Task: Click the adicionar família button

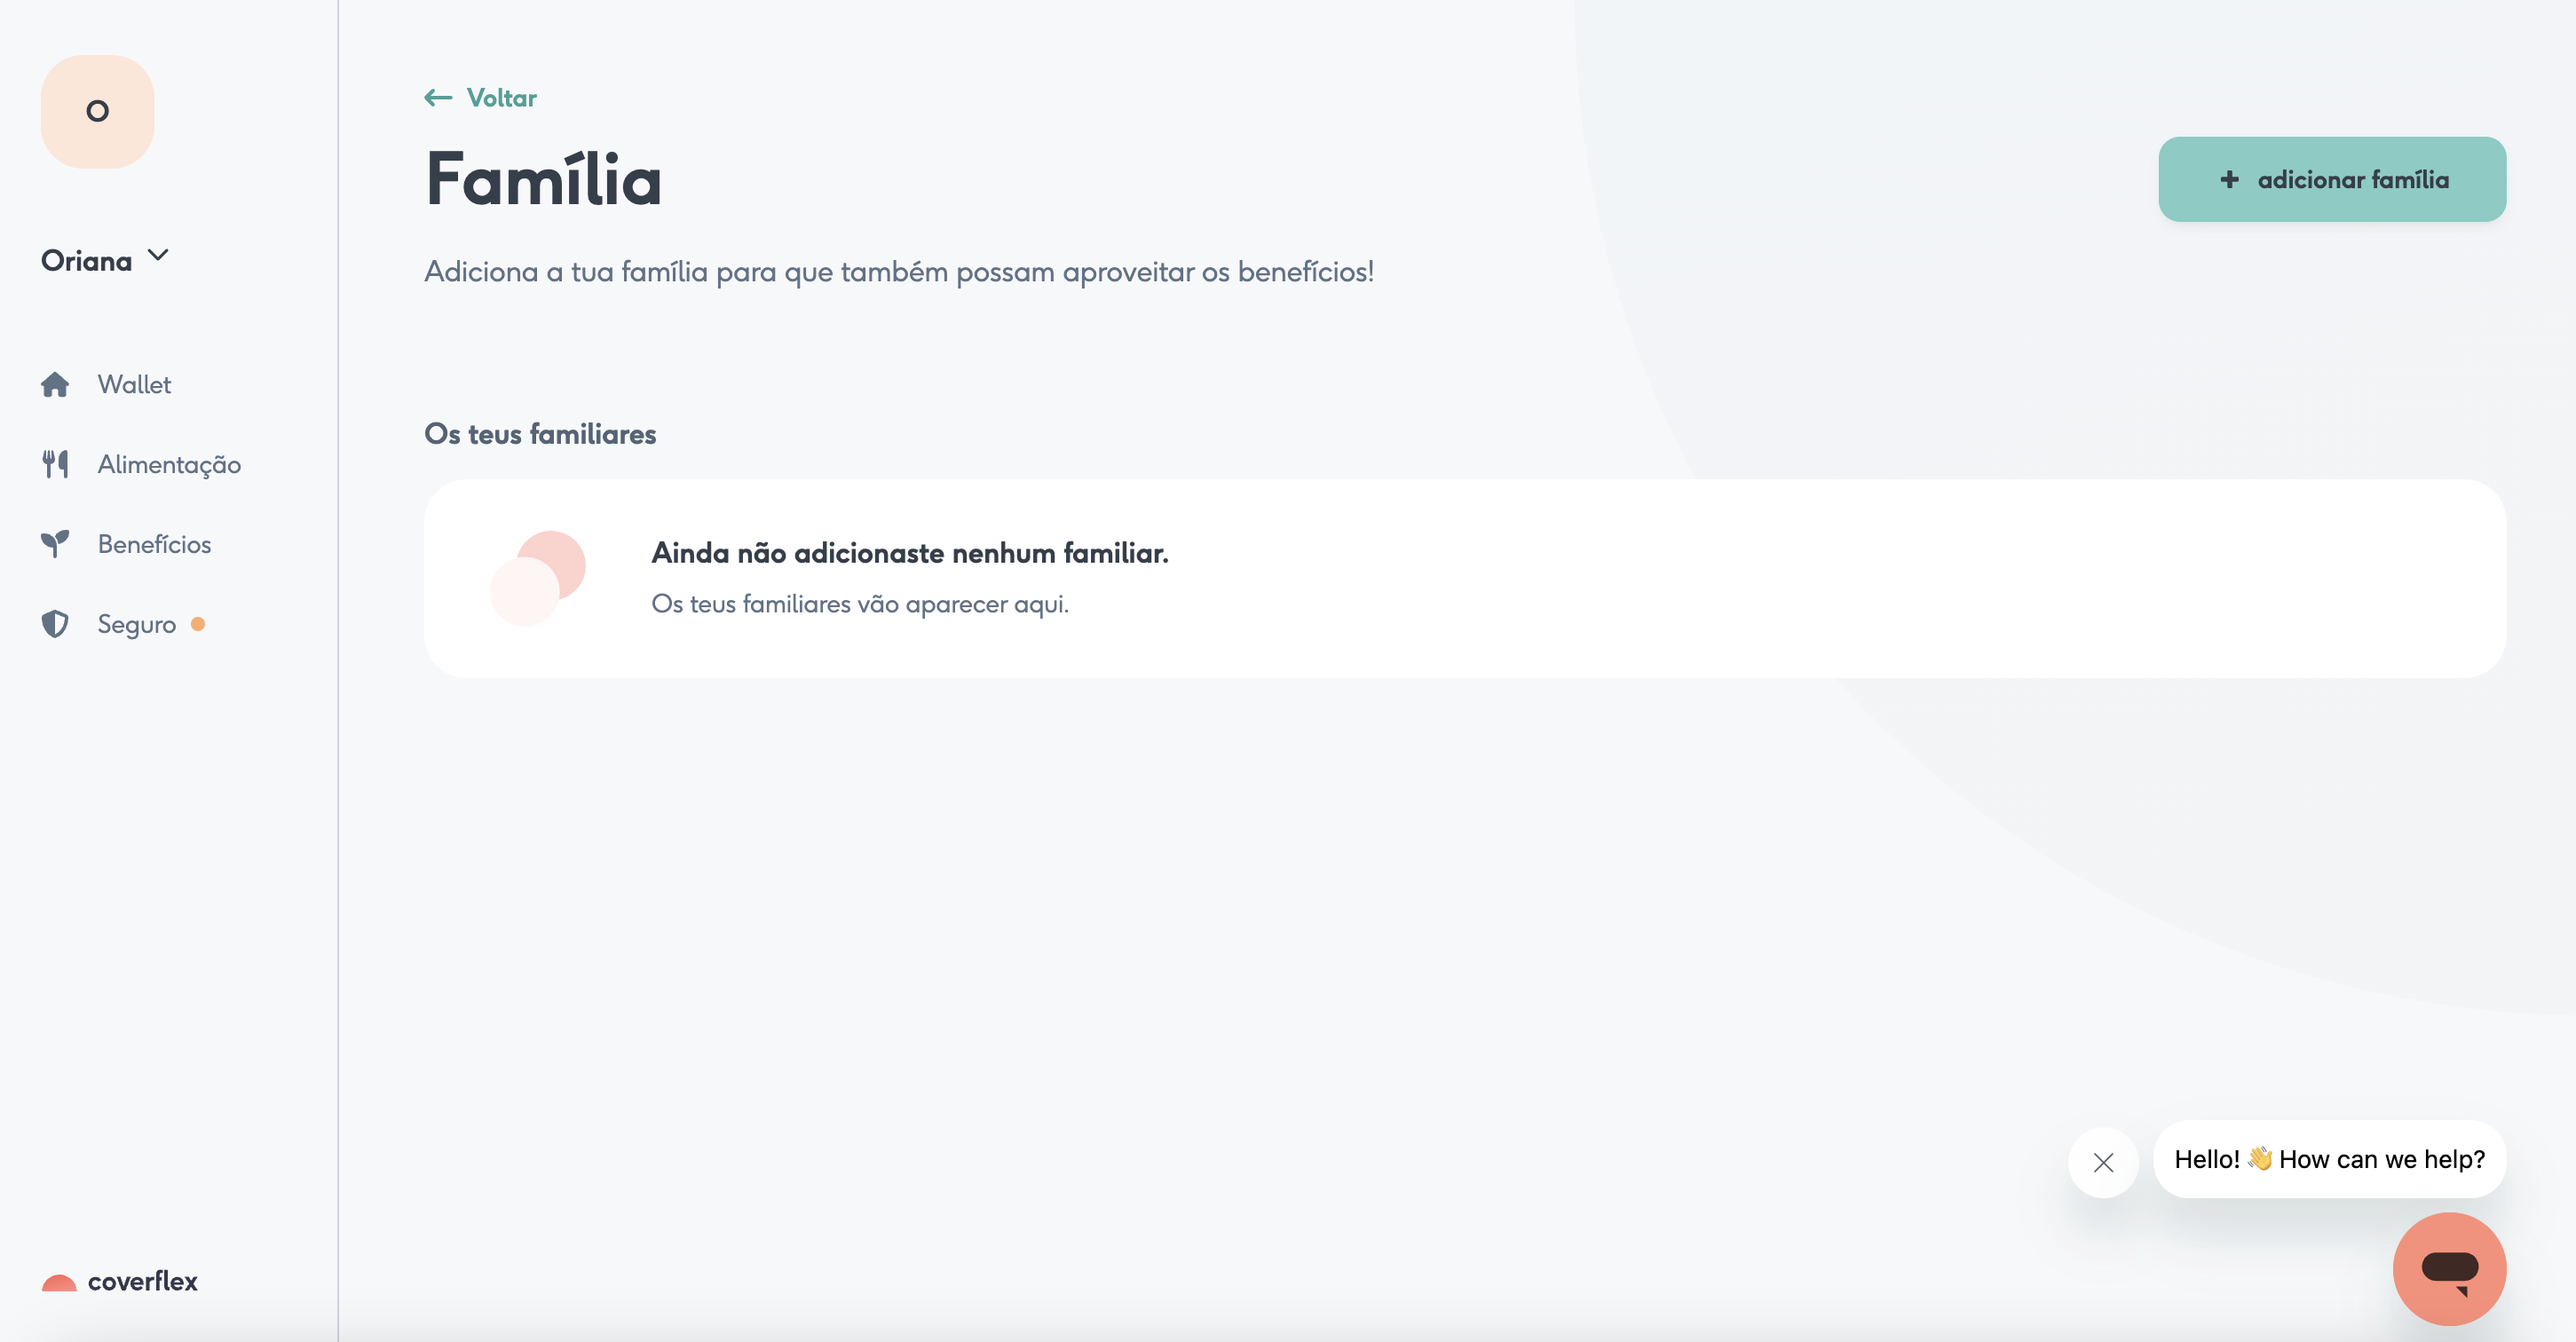Action: (x=2332, y=180)
